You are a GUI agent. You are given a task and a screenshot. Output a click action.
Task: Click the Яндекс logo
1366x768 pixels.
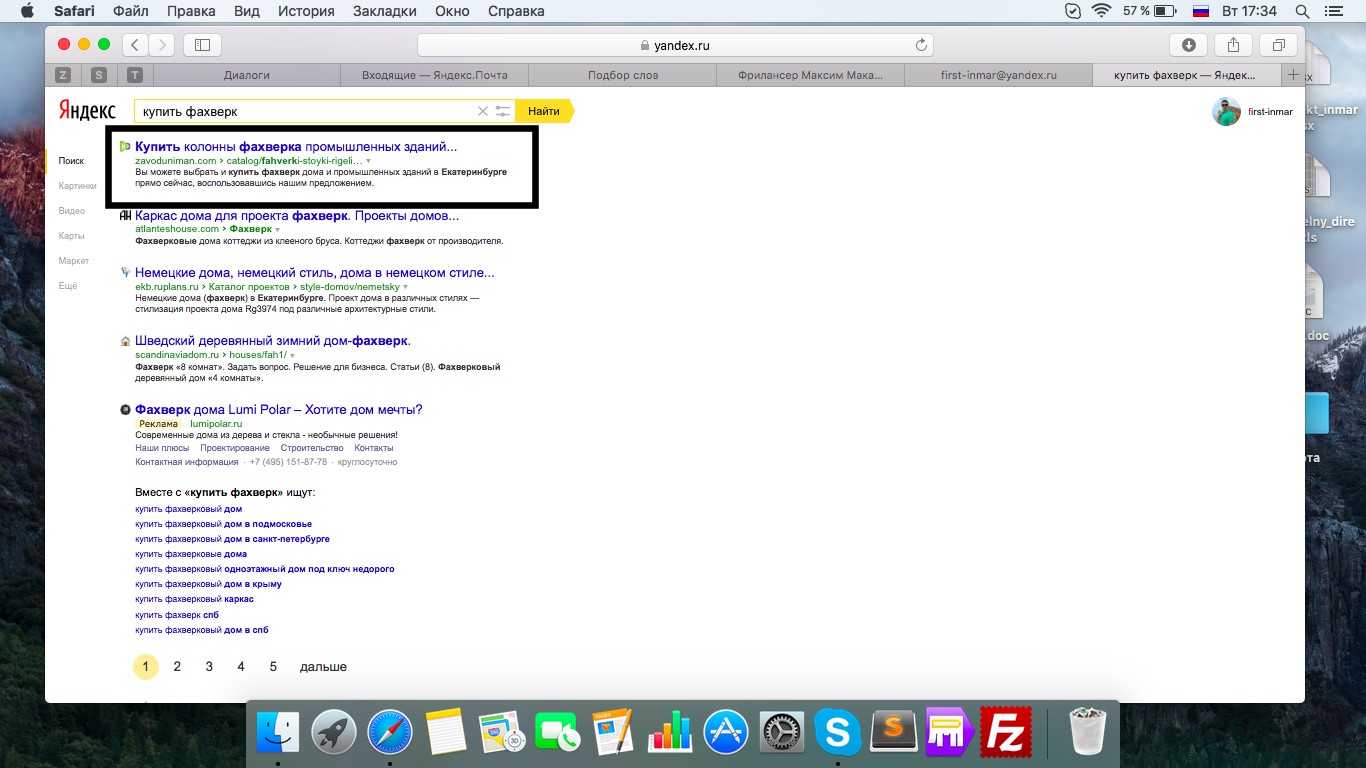tap(86, 111)
